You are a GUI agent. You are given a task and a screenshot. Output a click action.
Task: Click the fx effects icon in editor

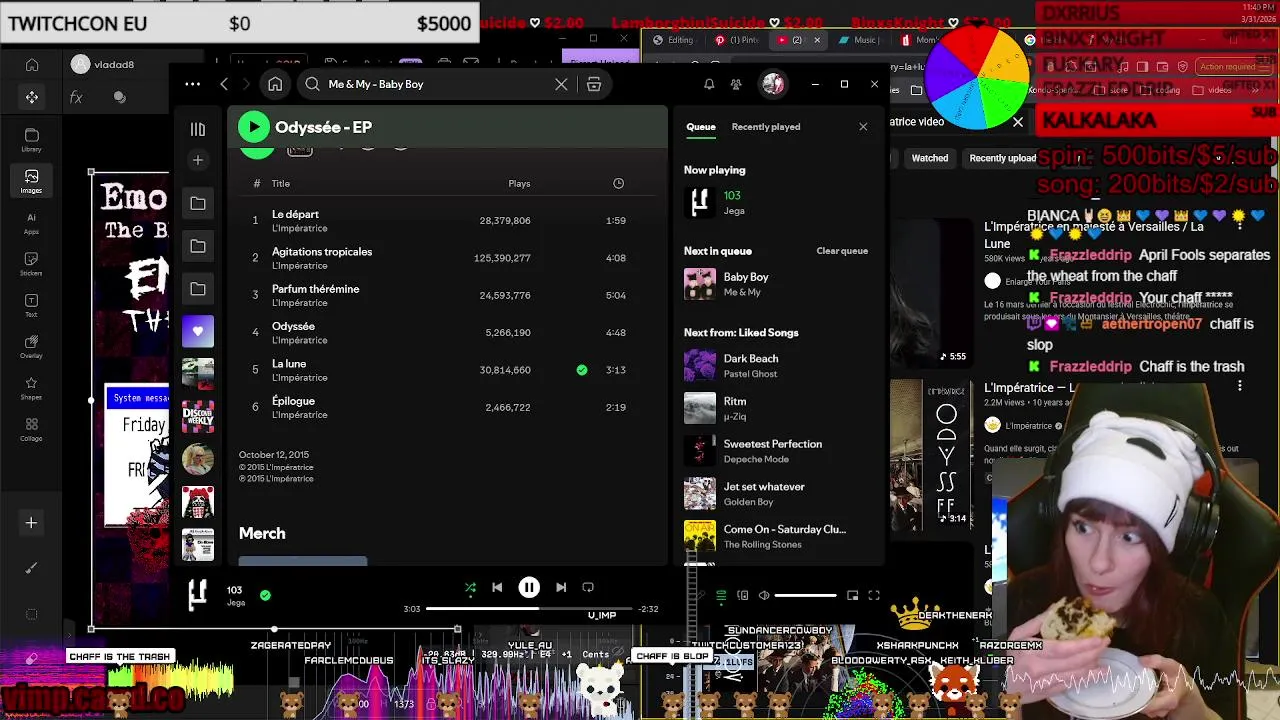pos(76,97)
